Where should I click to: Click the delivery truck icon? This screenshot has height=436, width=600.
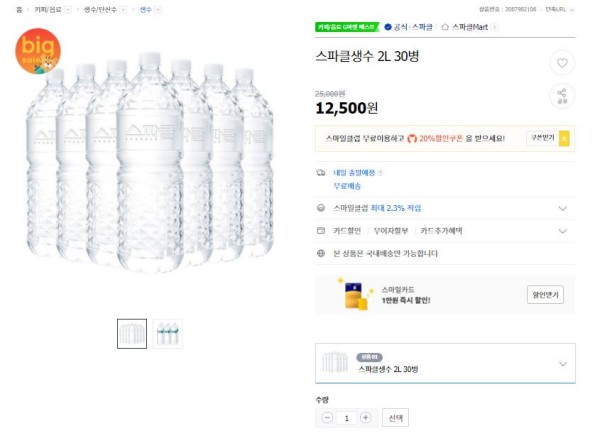(321, 173)
